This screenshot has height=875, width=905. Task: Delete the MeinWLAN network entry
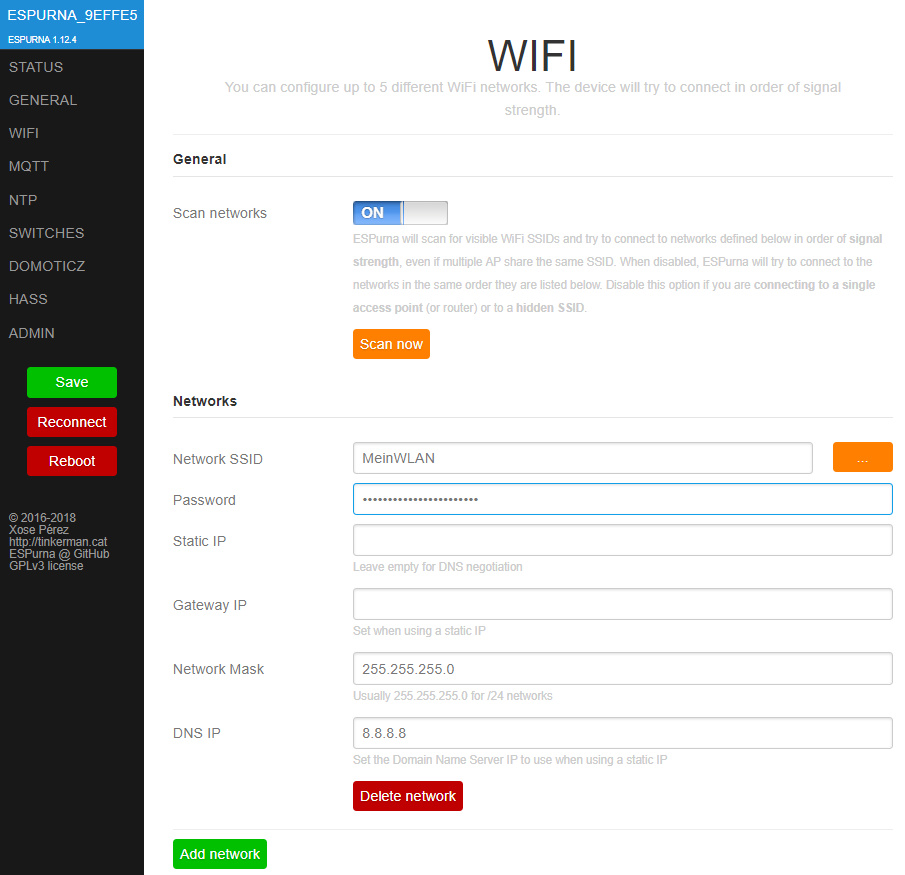pos(408,796)
